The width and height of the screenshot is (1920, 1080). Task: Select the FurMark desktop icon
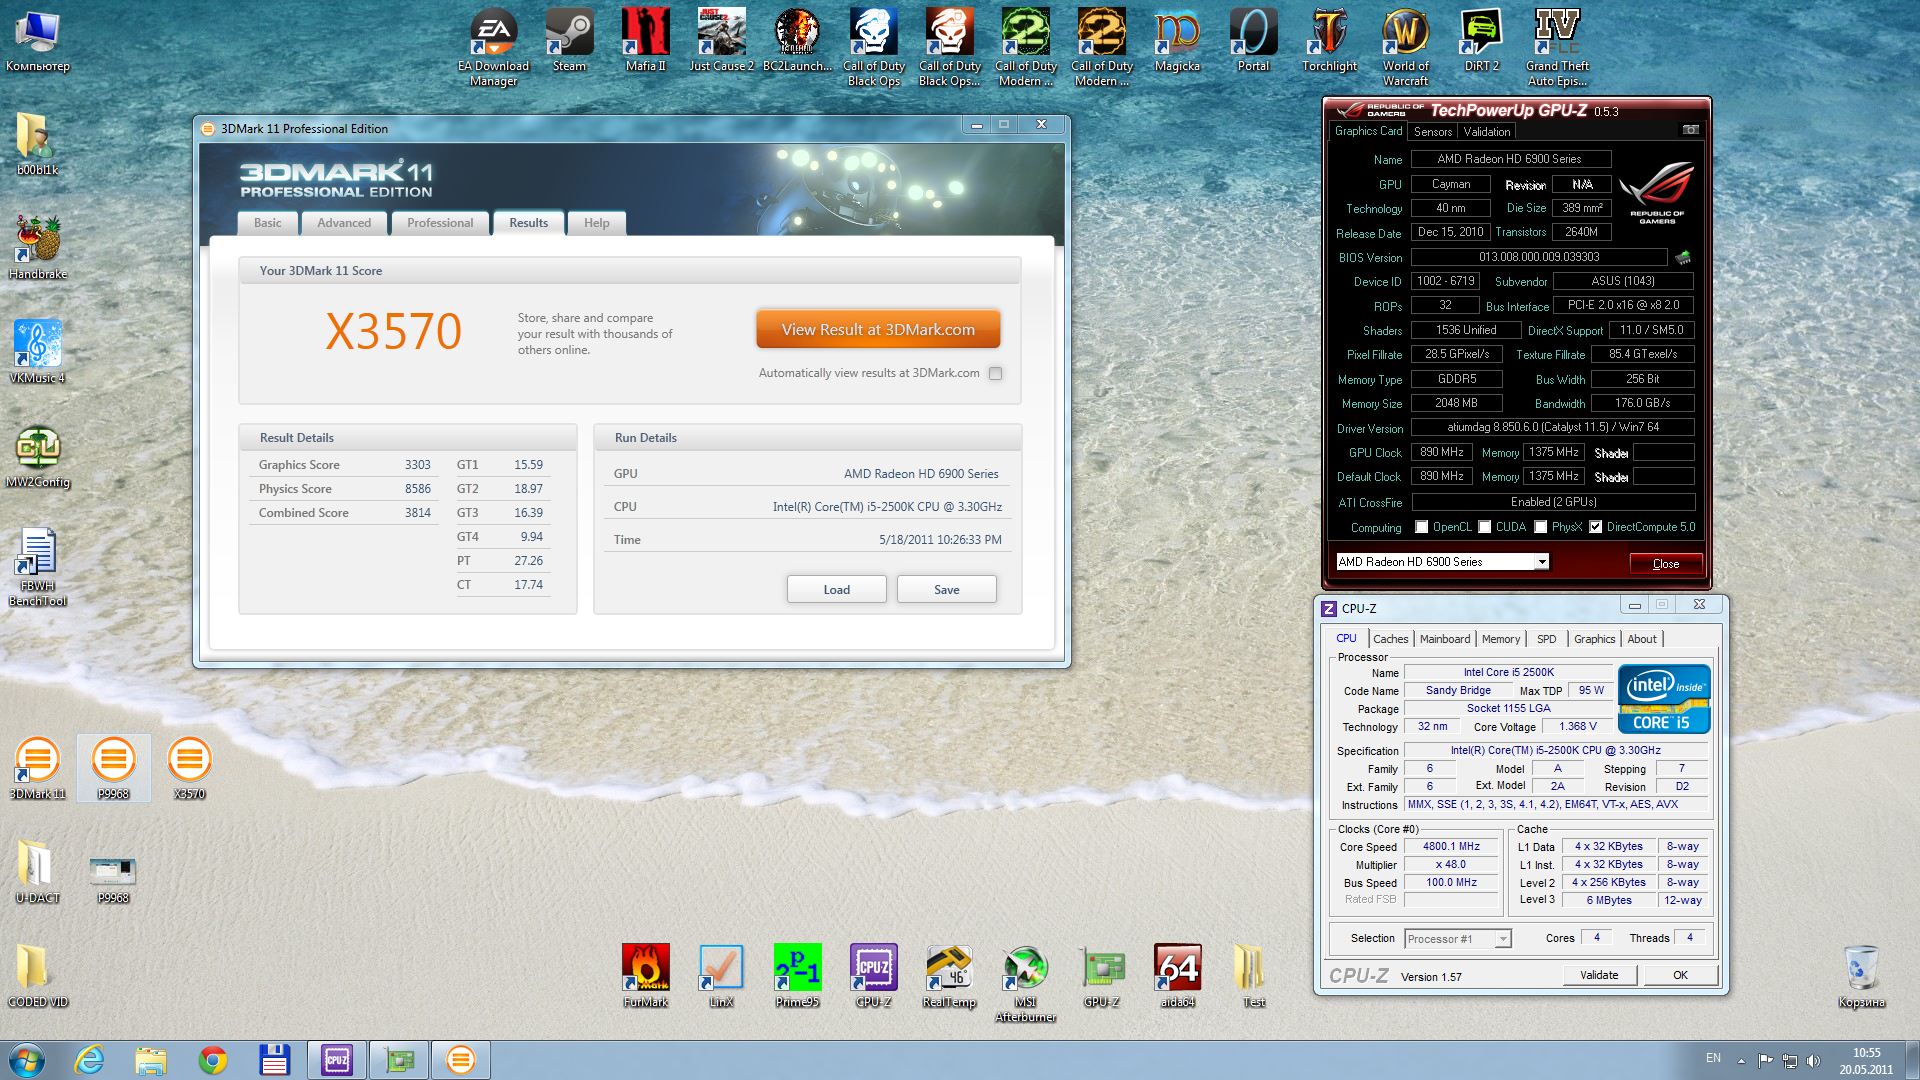click(x=645, y=975)
